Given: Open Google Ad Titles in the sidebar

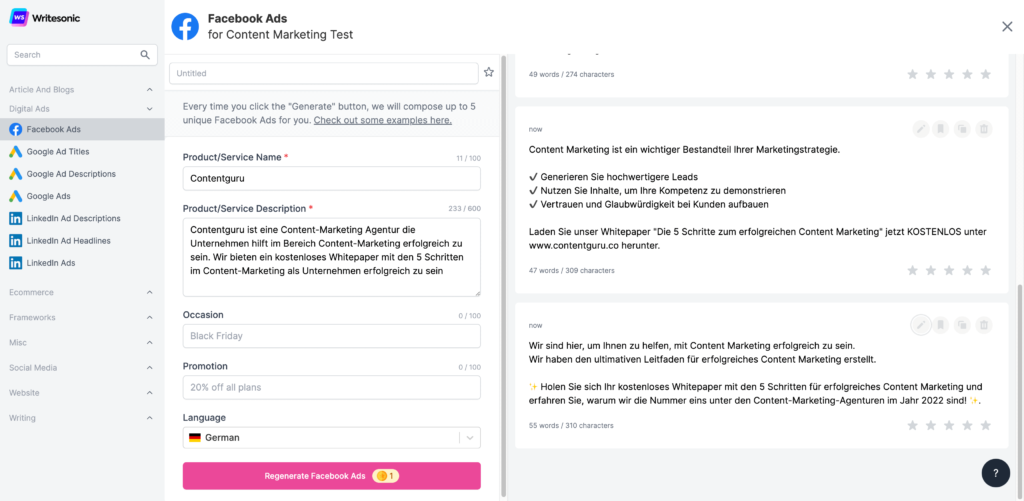Looking at the screenshot, I should coord(82,152).
